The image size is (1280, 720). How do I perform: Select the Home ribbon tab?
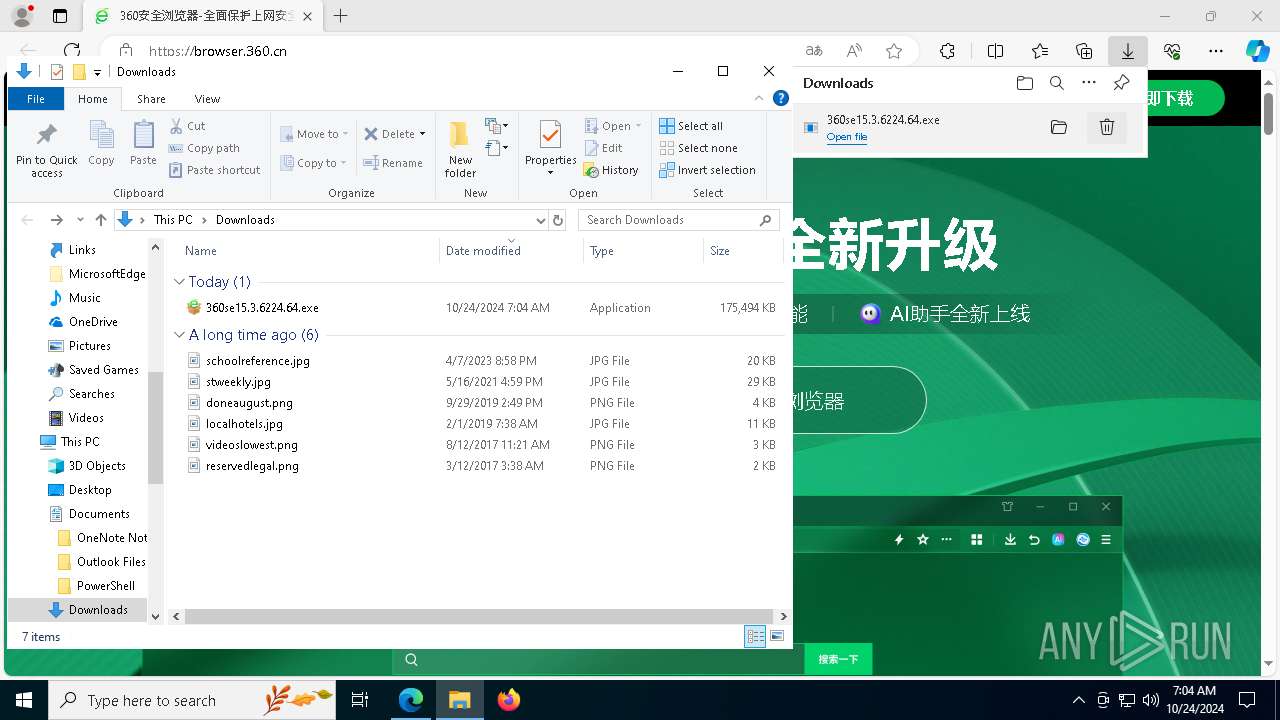tap(93, 99)
